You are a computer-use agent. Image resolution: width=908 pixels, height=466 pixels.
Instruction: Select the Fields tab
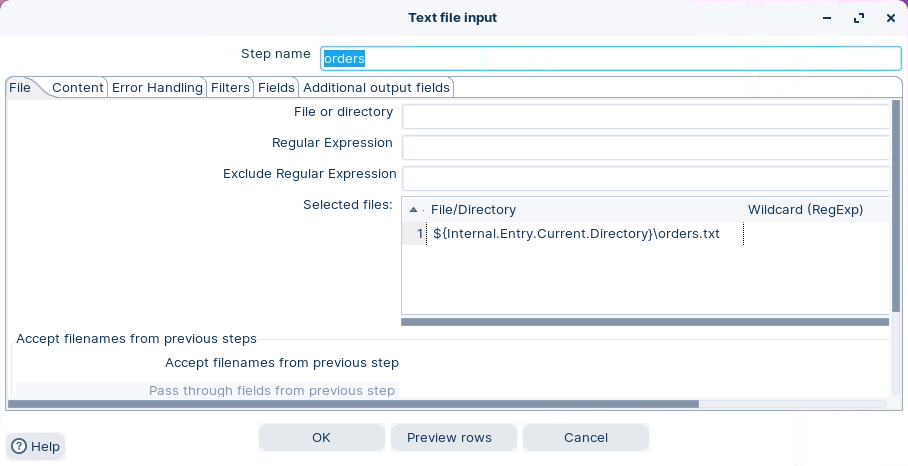coord(276,88)
